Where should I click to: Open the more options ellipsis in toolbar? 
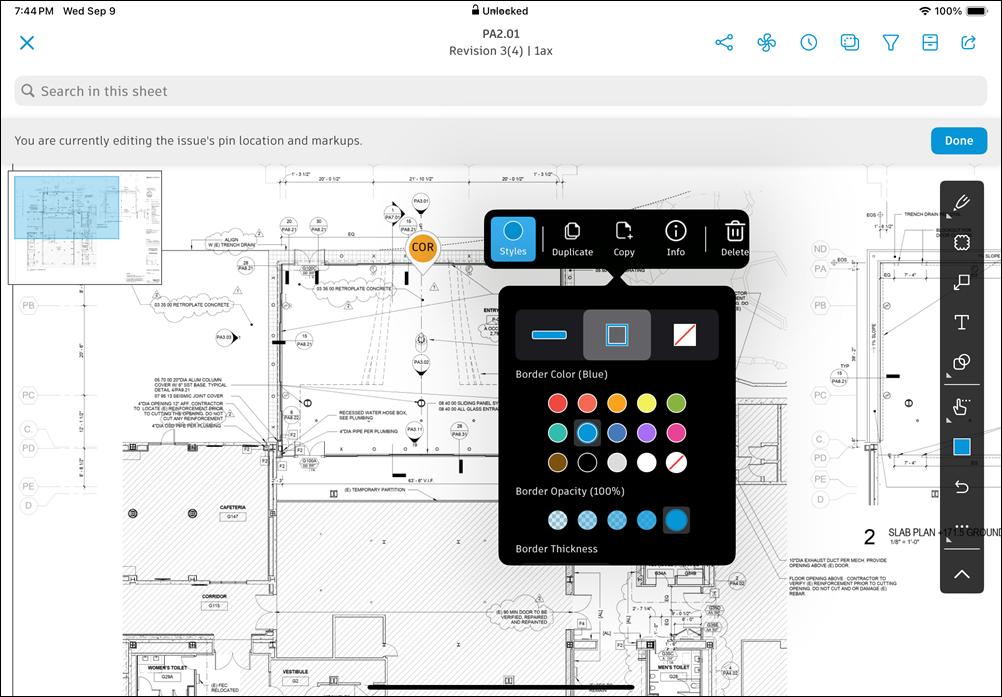(962, 527)
